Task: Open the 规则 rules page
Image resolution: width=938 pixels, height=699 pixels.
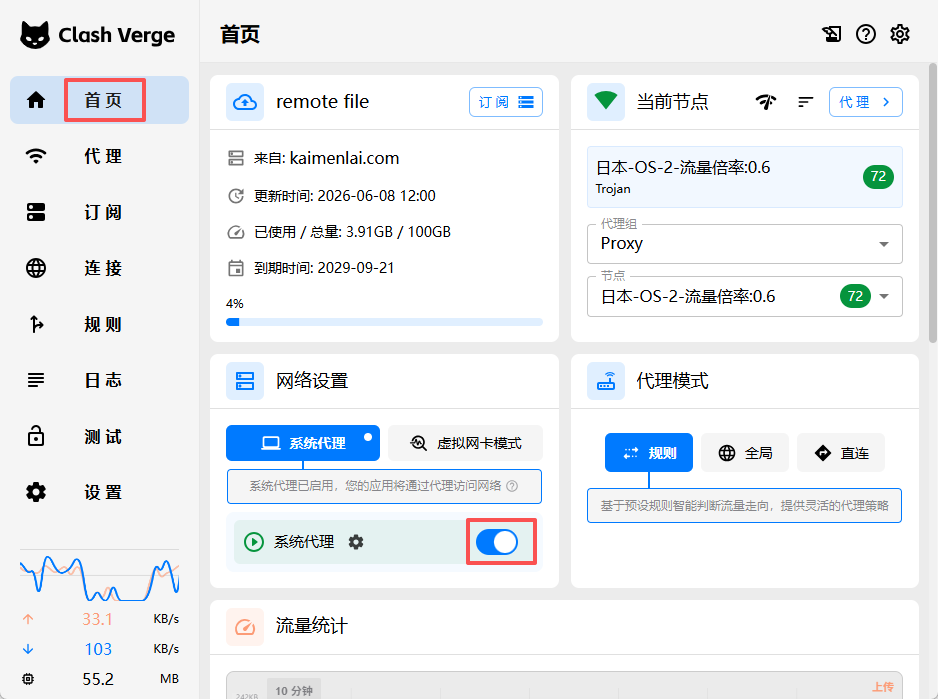Action: point(99,324)
